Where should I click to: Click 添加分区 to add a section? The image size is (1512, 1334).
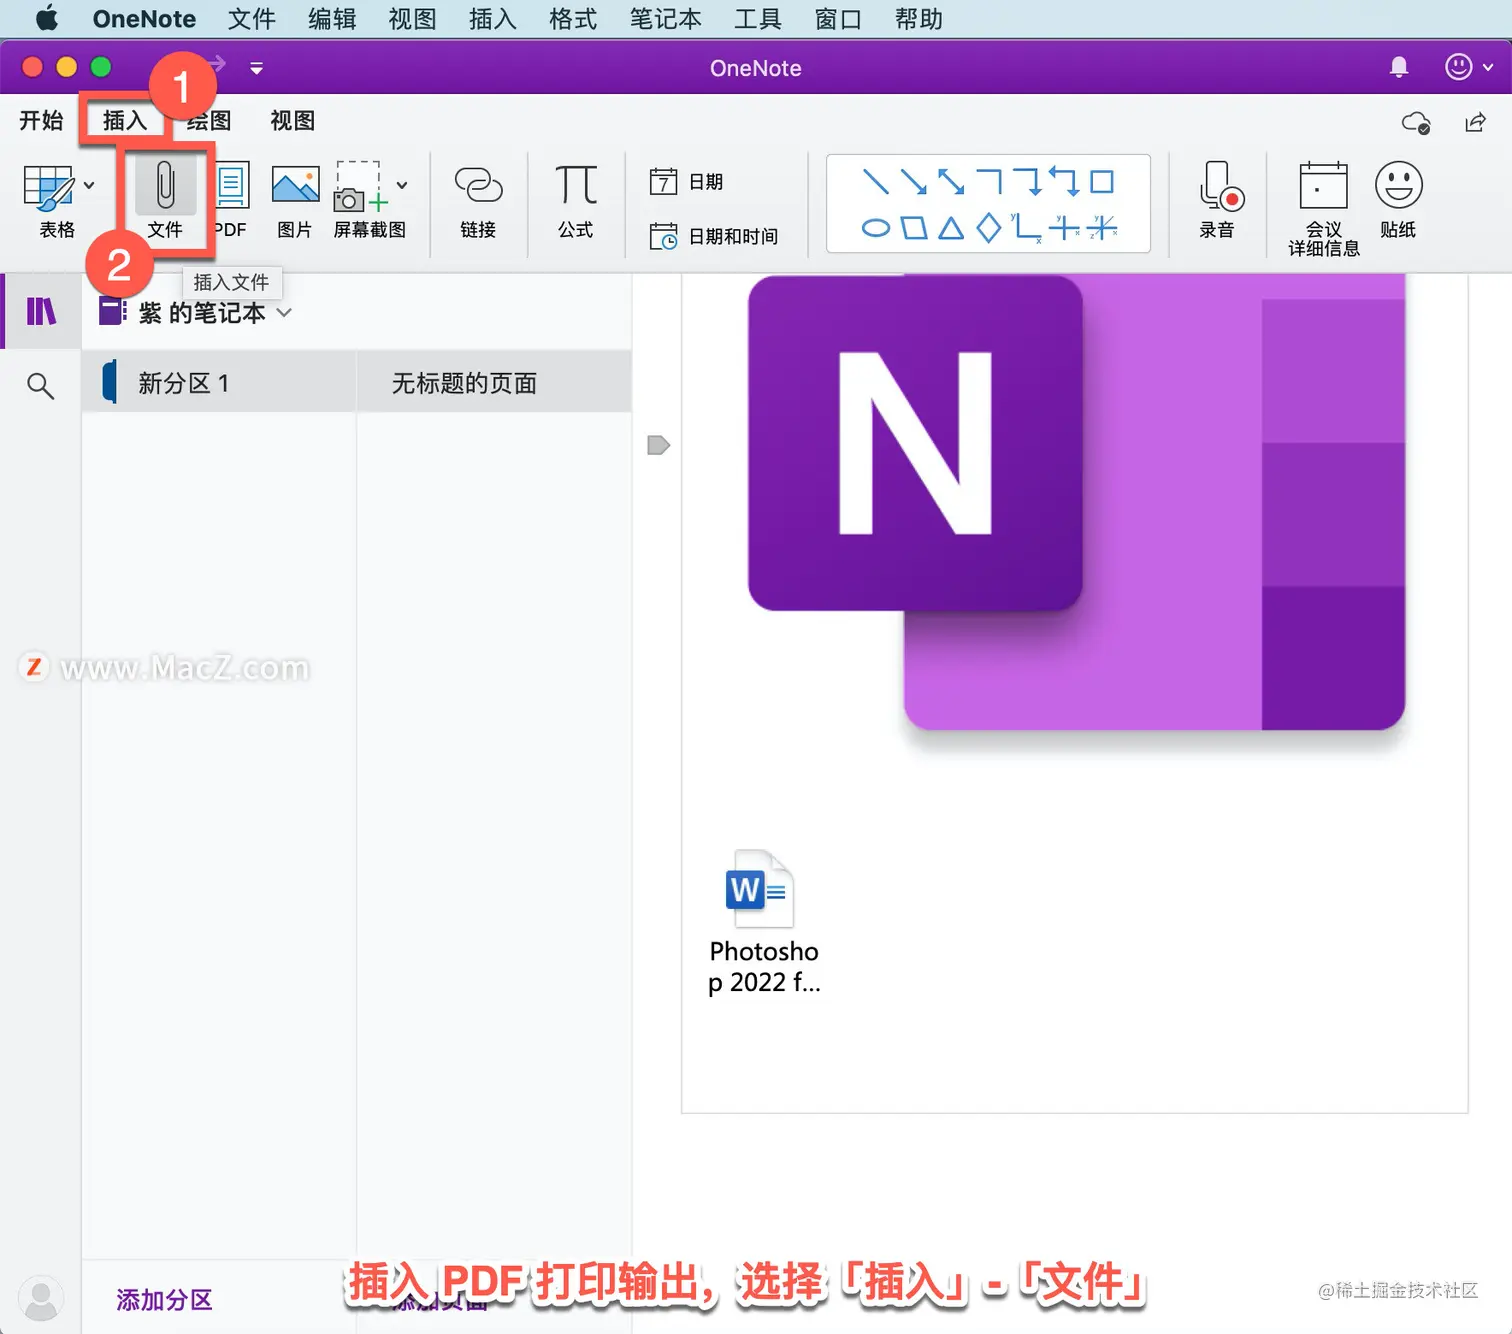tap(164, 1299)
